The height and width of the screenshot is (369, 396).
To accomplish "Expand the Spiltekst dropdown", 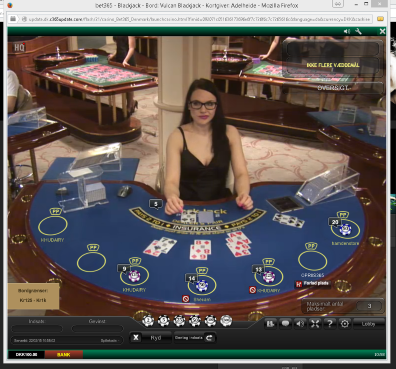I will click(110, 340).
